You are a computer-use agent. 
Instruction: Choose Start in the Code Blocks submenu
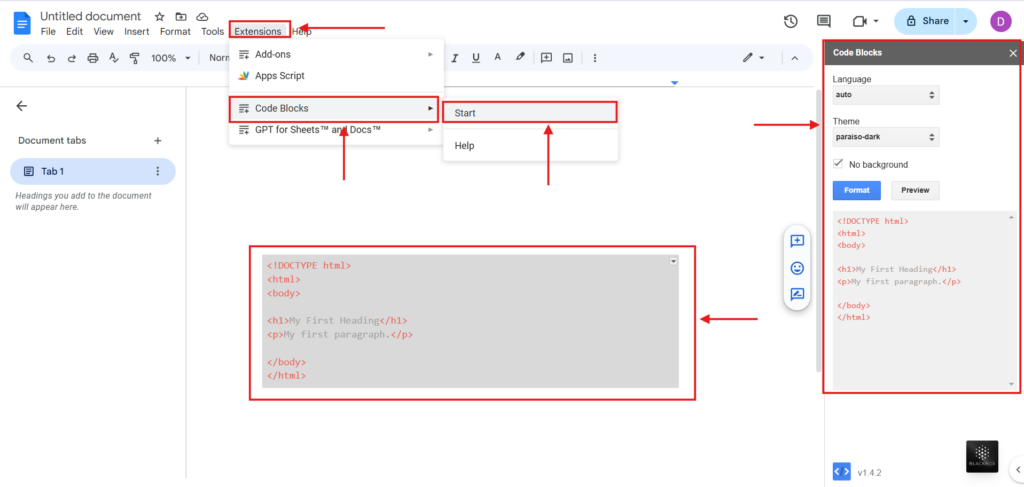529,113
